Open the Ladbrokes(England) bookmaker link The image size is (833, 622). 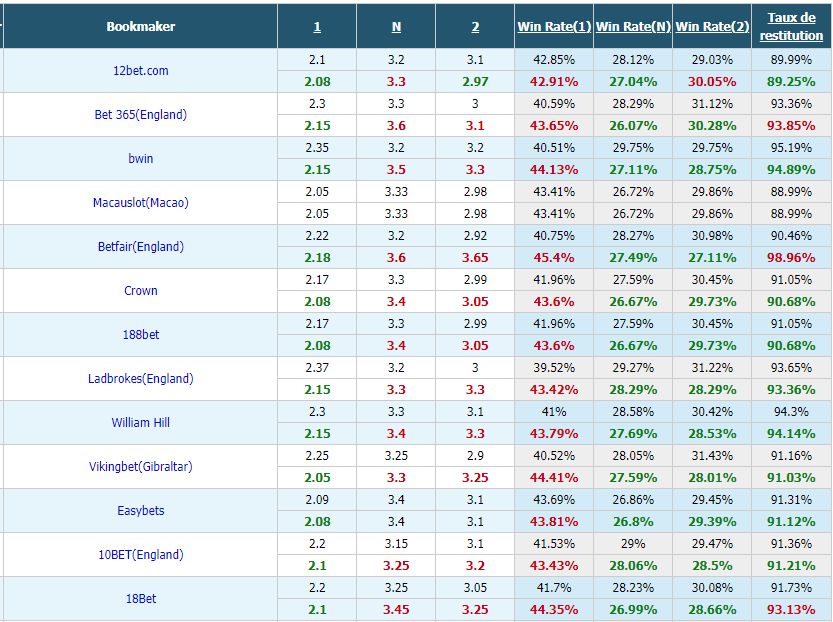point(141,379)
